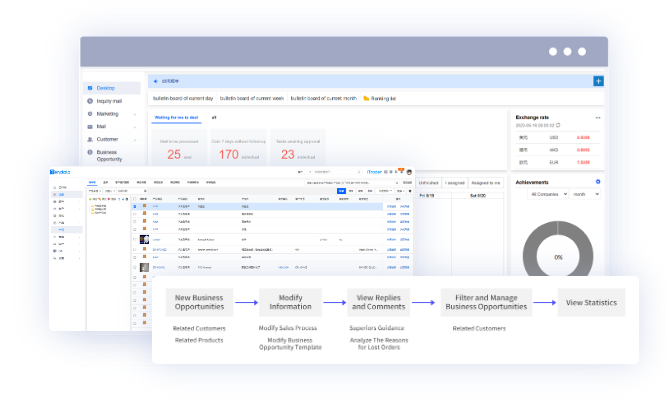Click the View Statistics box
The height and width of the screenshot is (398, 667).
tap(591, 302)
